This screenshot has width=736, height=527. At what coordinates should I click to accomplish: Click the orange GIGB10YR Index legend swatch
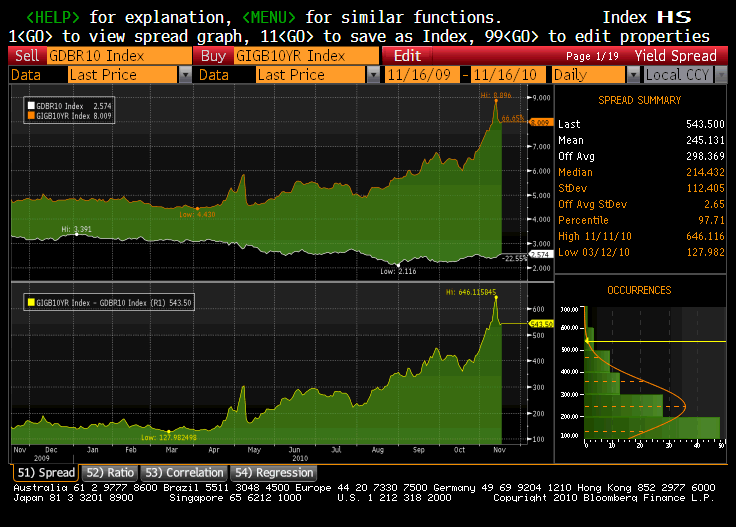pyautogui.click(x=30, y=115)
